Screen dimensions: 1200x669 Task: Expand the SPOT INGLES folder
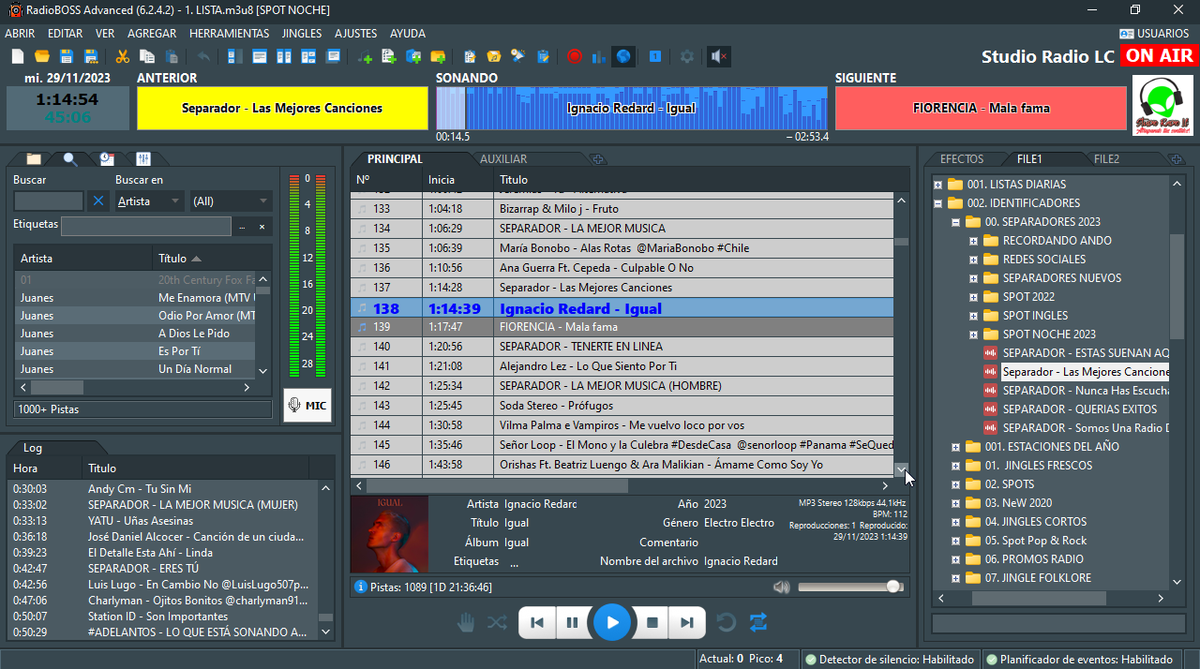[x=974, y=316]
